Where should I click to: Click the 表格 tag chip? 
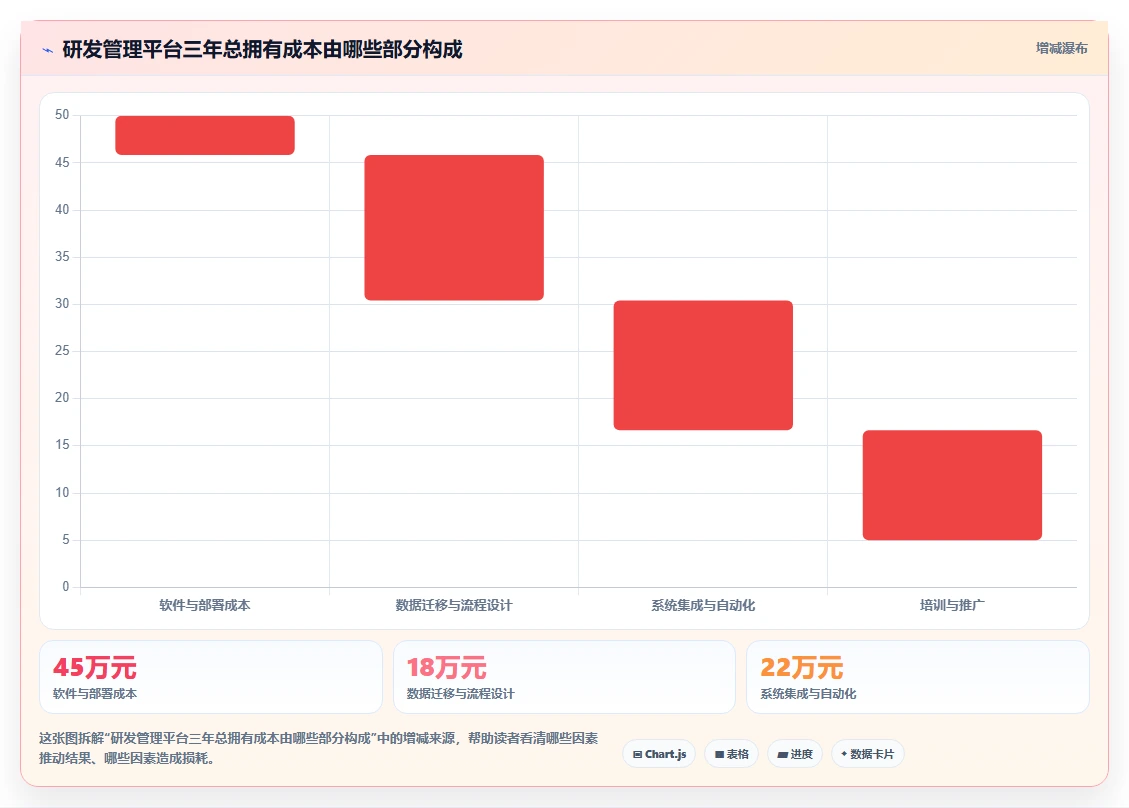(x=732, y=754)
